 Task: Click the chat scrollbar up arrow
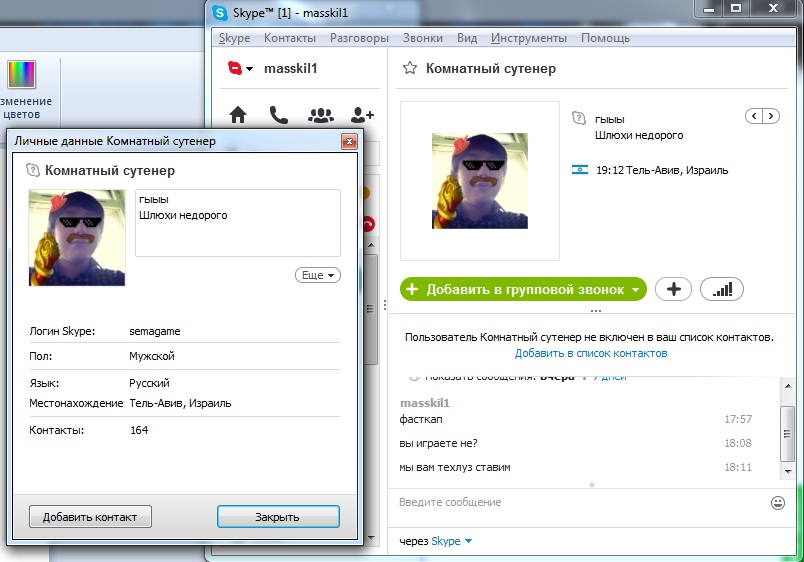(x=788, y=386)
